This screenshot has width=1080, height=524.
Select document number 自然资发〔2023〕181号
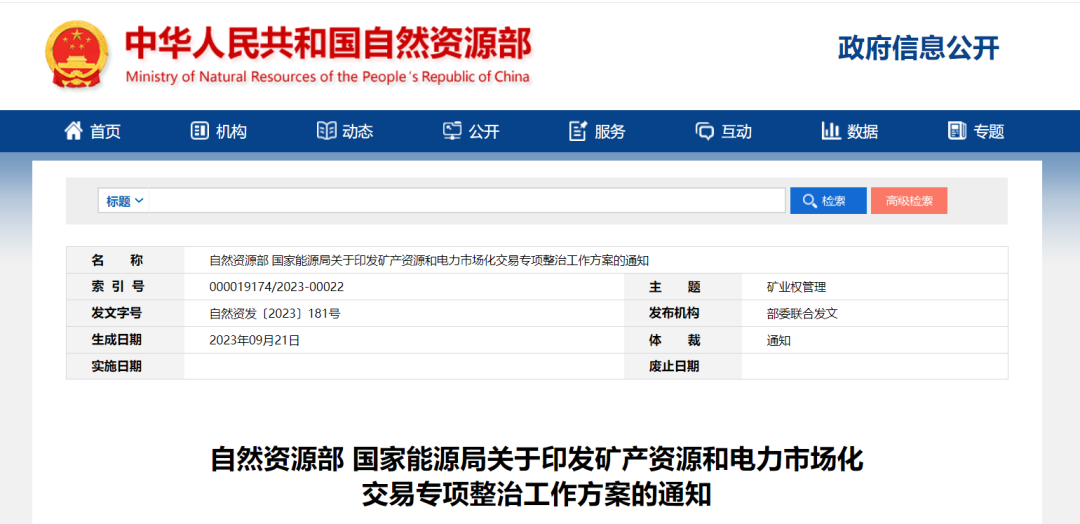(275, 313)
